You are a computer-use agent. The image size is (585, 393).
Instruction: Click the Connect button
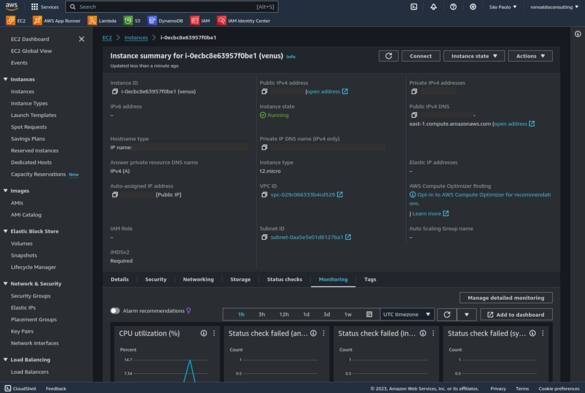(420, 56)
